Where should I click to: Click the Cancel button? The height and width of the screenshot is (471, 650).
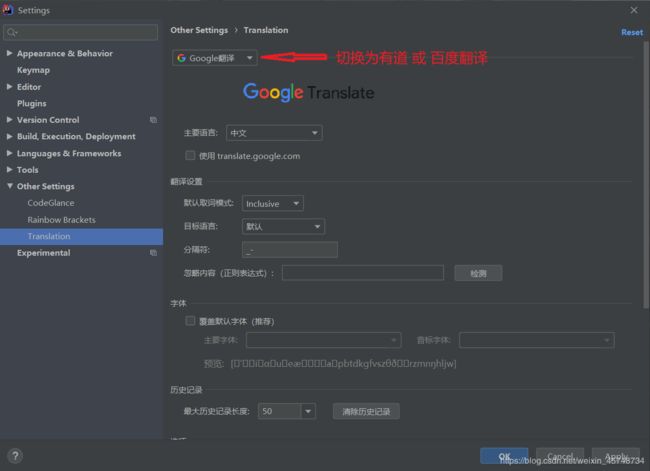coord(560,456)
